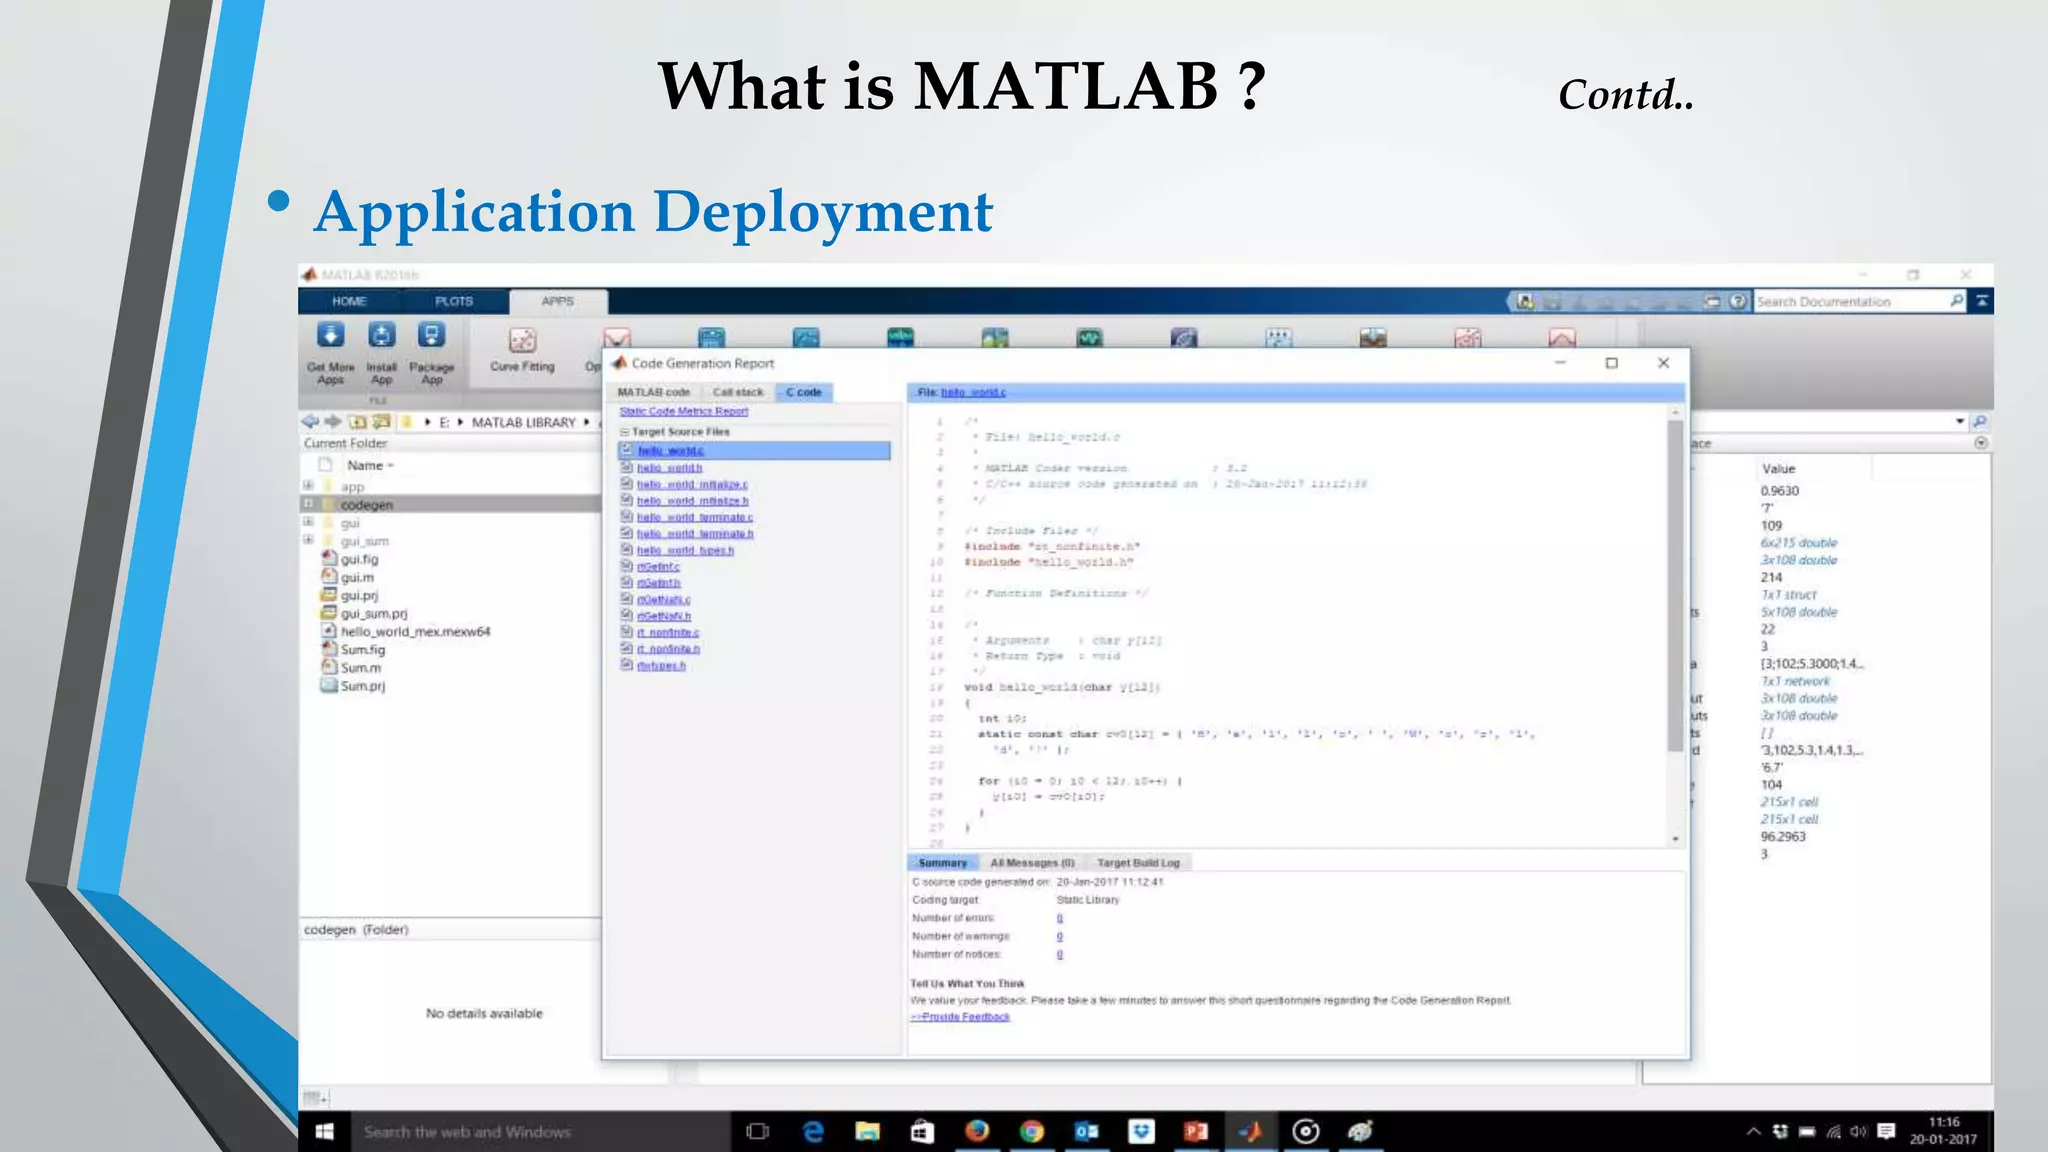Click the browse for folder icon

click(x=381, y=422)
